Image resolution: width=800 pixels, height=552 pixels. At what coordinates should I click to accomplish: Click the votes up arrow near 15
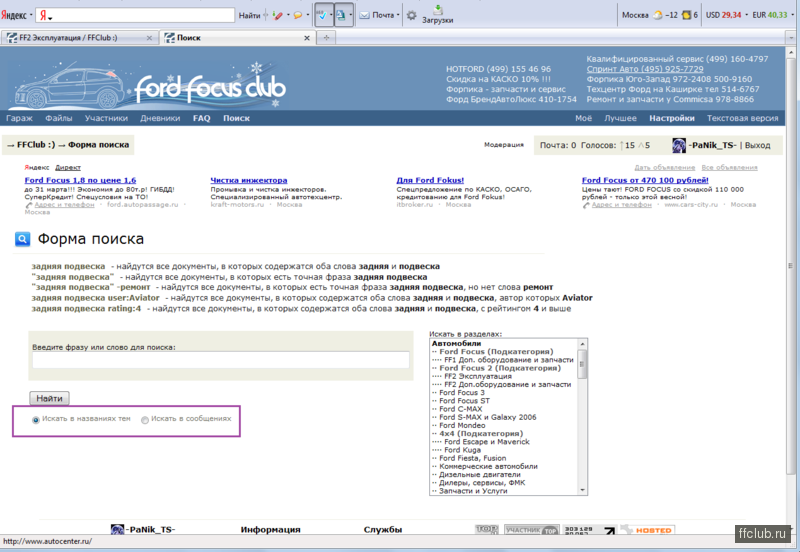click(622, 145)
